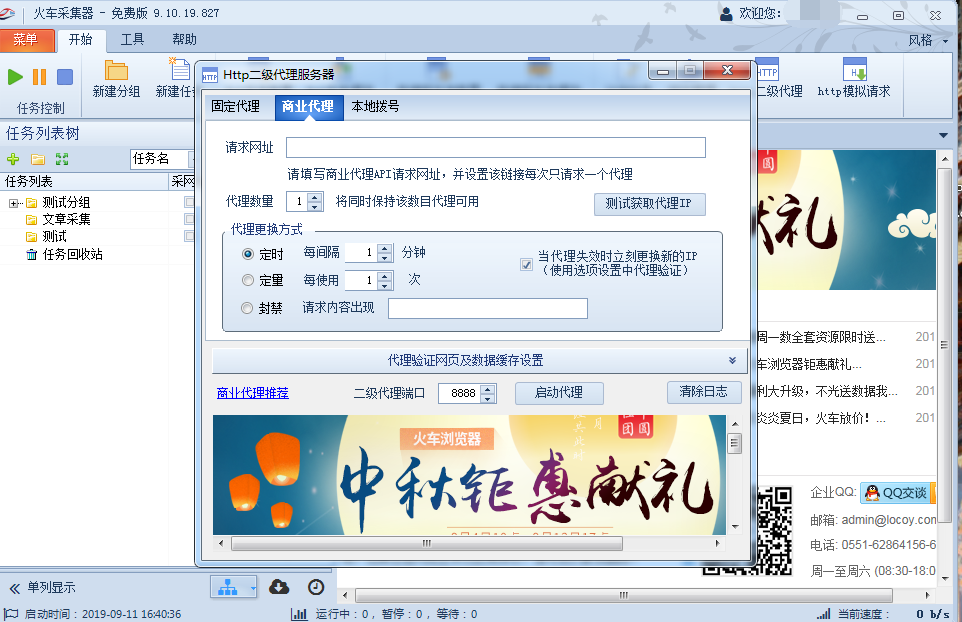Stop tasks with the blue square icon

[64, 76]
